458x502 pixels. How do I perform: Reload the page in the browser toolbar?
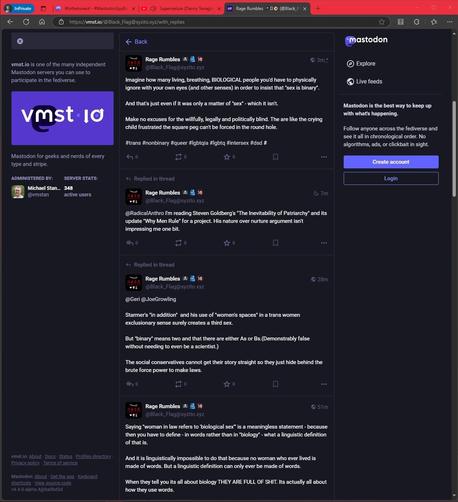pyautogui.click(x=26, y=22)
